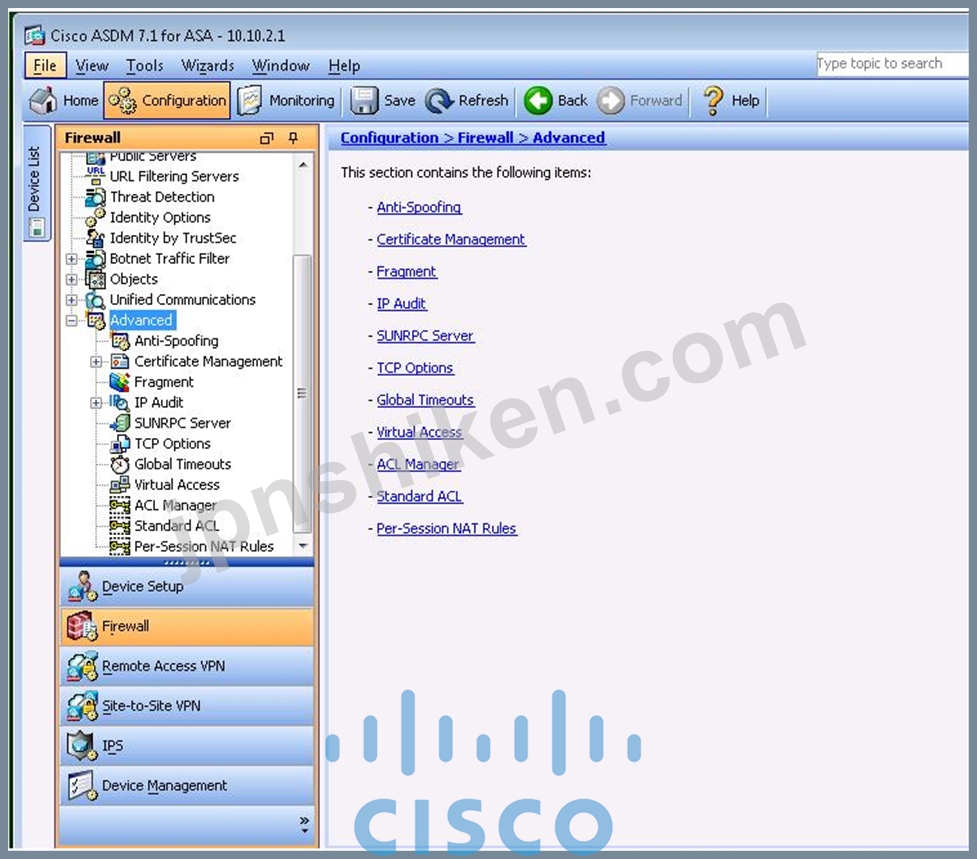Click the Per-Session NAT Rules icon
Viewport: 977px width, 859px height.
[x=120, y=546]
